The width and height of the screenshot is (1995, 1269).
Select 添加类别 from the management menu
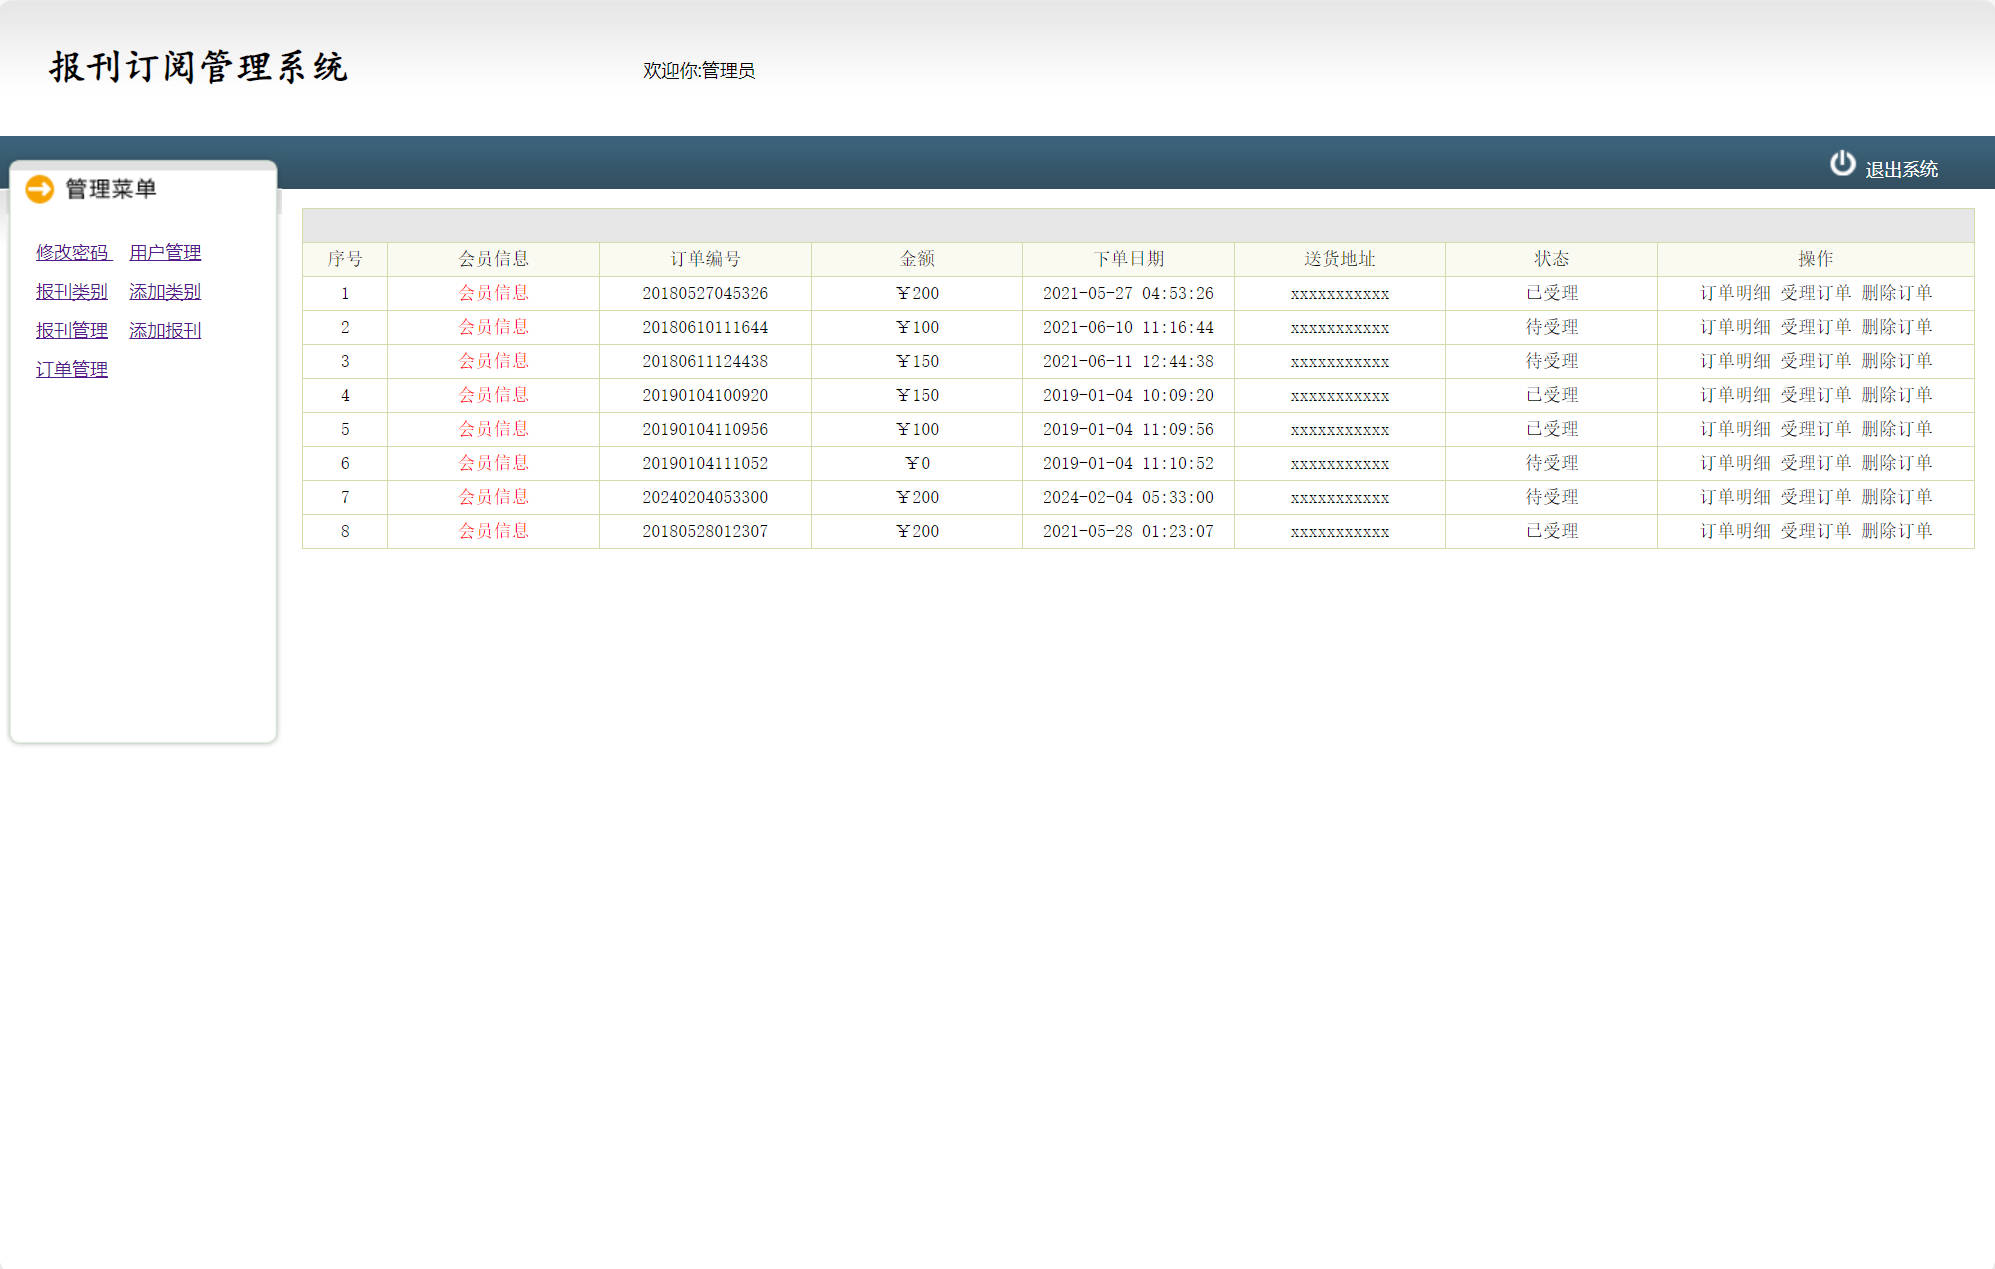tap(165, 291)
